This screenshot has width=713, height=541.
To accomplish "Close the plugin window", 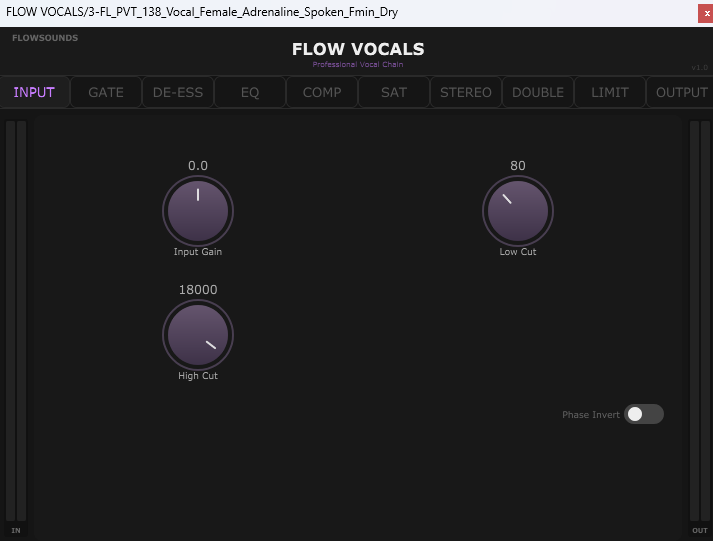I will pyautogui.click(x=706, y=13).
